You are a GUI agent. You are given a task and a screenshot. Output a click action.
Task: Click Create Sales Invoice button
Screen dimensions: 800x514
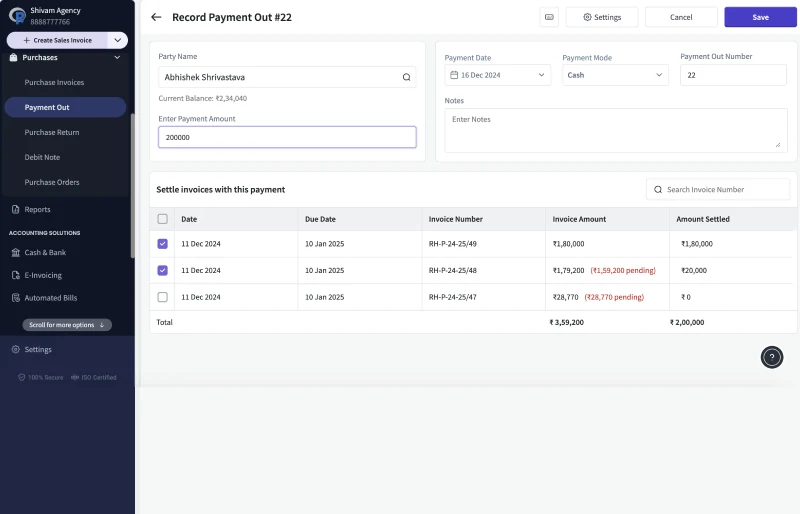click(57, 40)
